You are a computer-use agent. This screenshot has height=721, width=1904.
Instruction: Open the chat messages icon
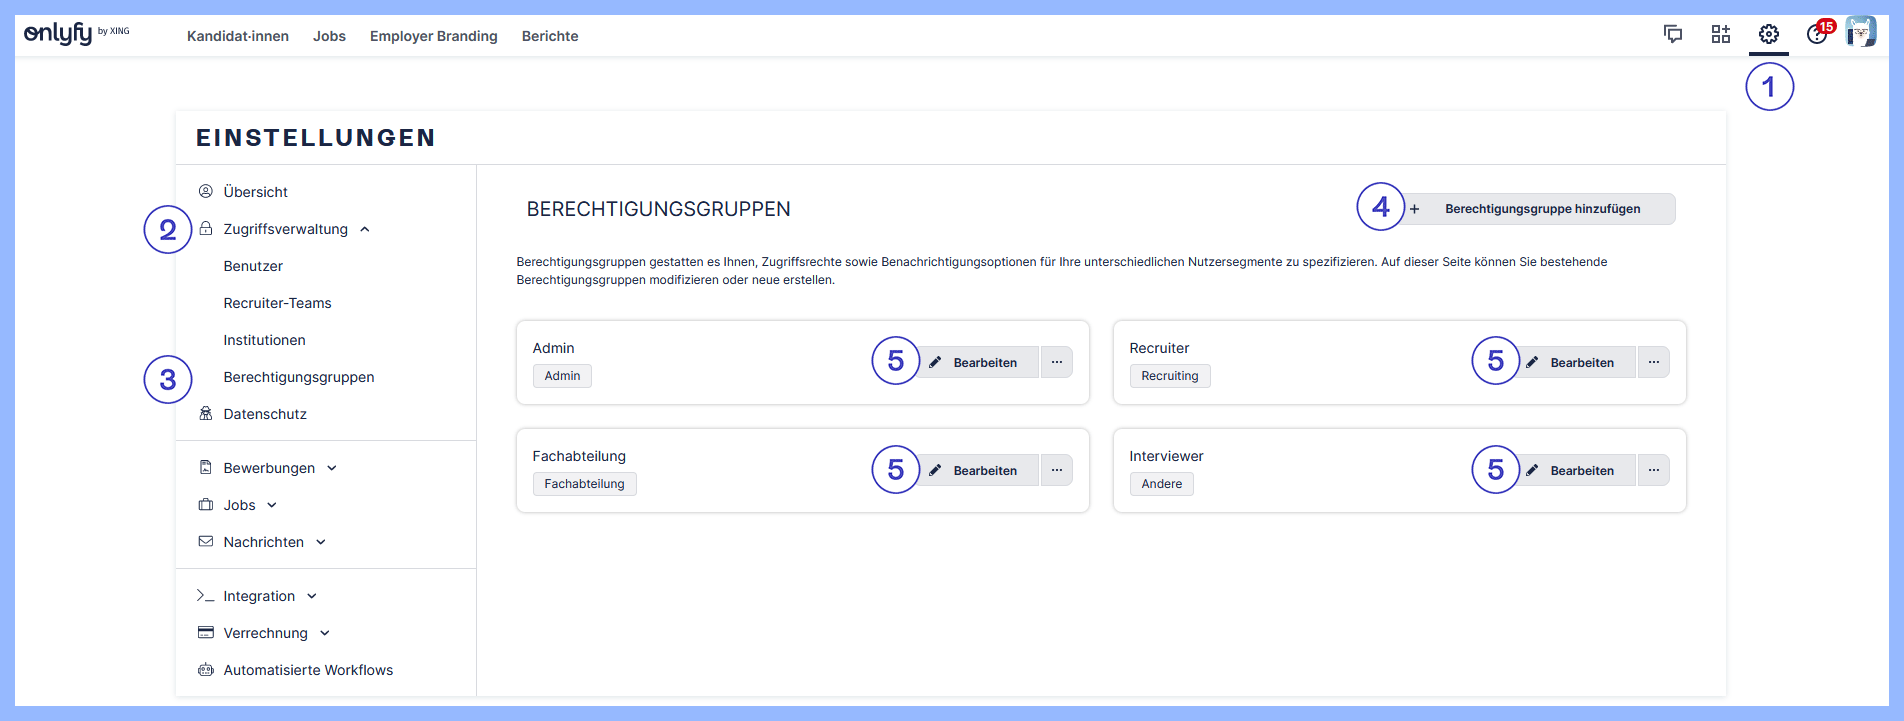[1672, 35]
